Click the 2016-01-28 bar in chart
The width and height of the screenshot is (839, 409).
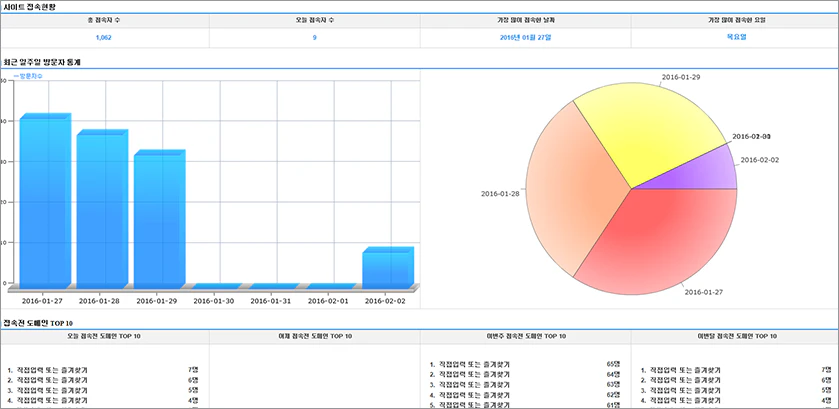point(102,210)
